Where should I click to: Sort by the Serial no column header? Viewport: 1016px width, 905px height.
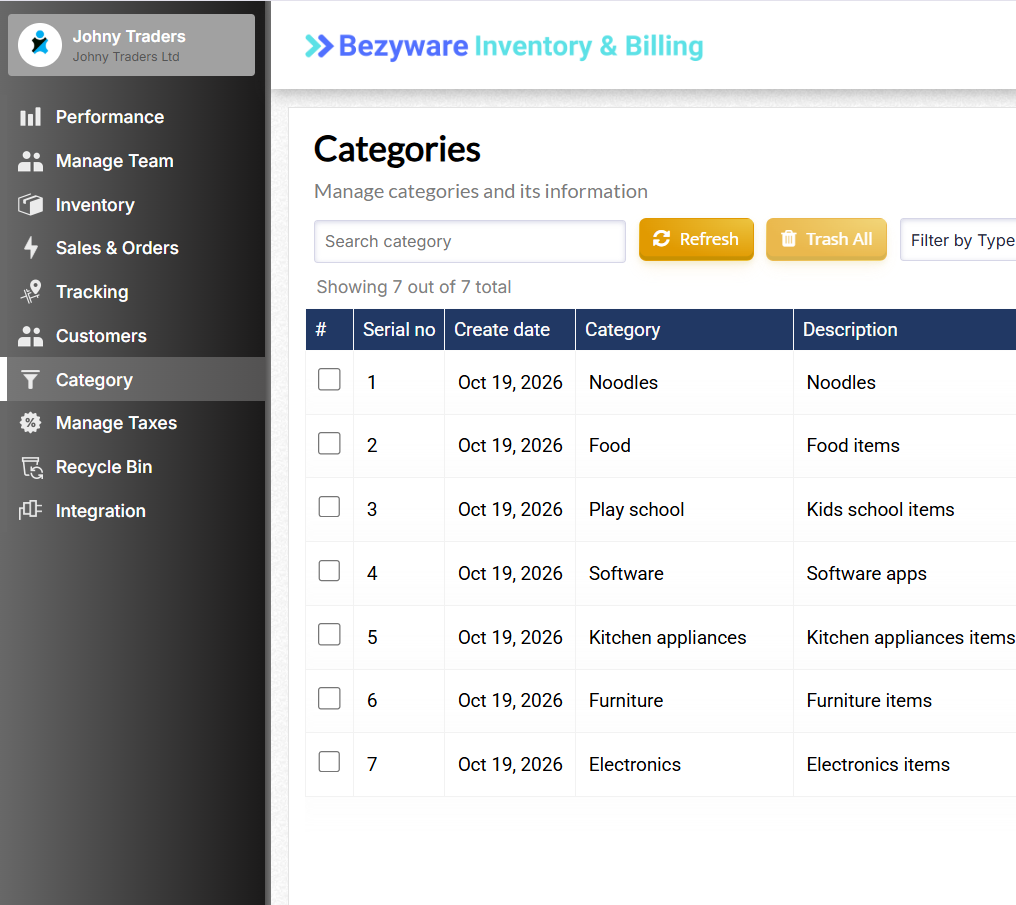point(399,330)
